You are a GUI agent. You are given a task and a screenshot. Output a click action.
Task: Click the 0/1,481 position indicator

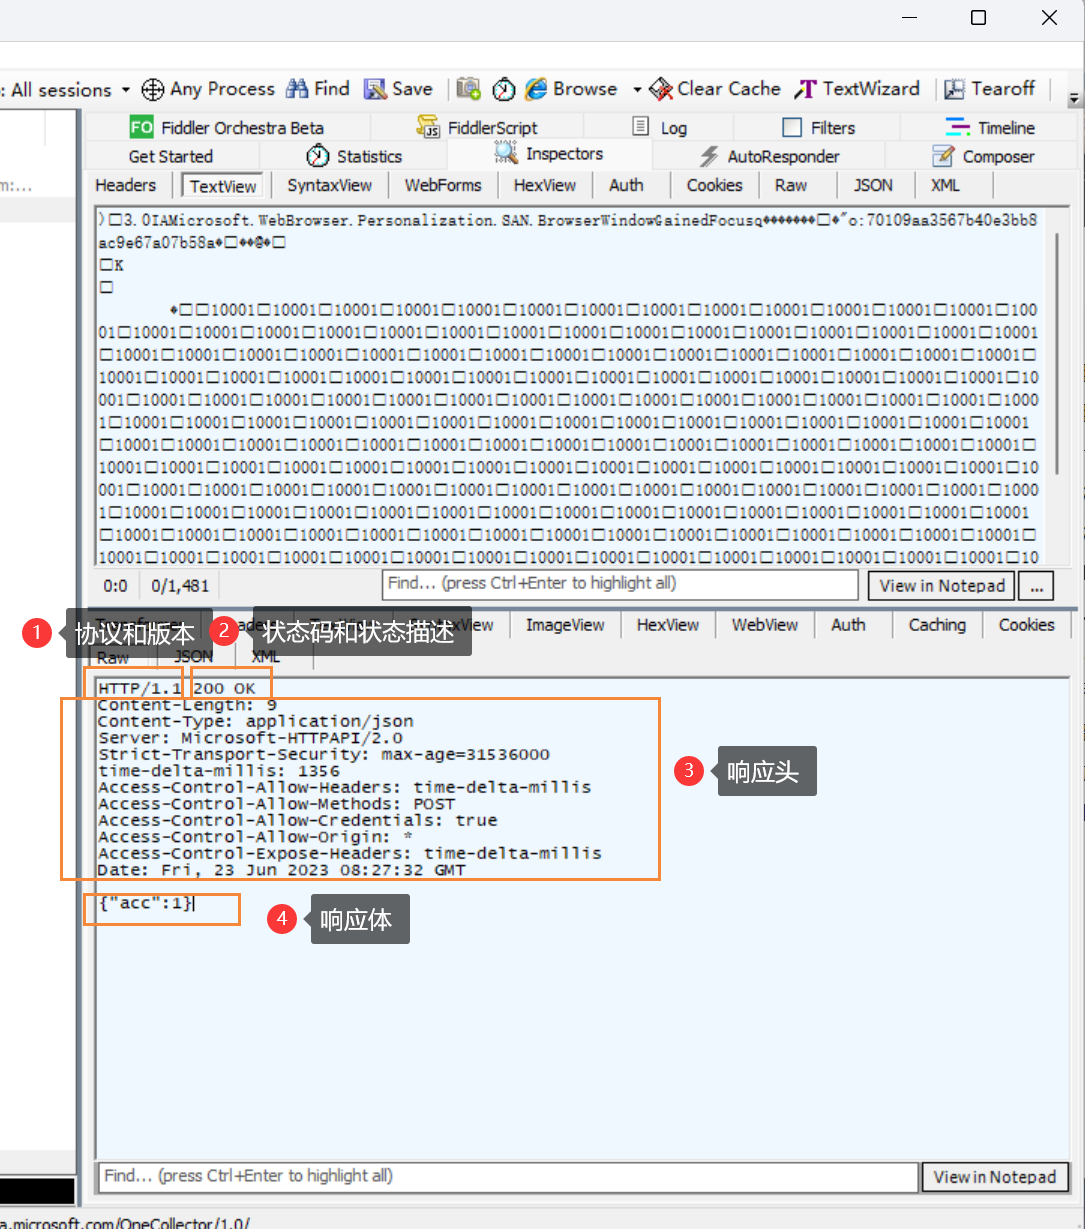tap(180, 586)
